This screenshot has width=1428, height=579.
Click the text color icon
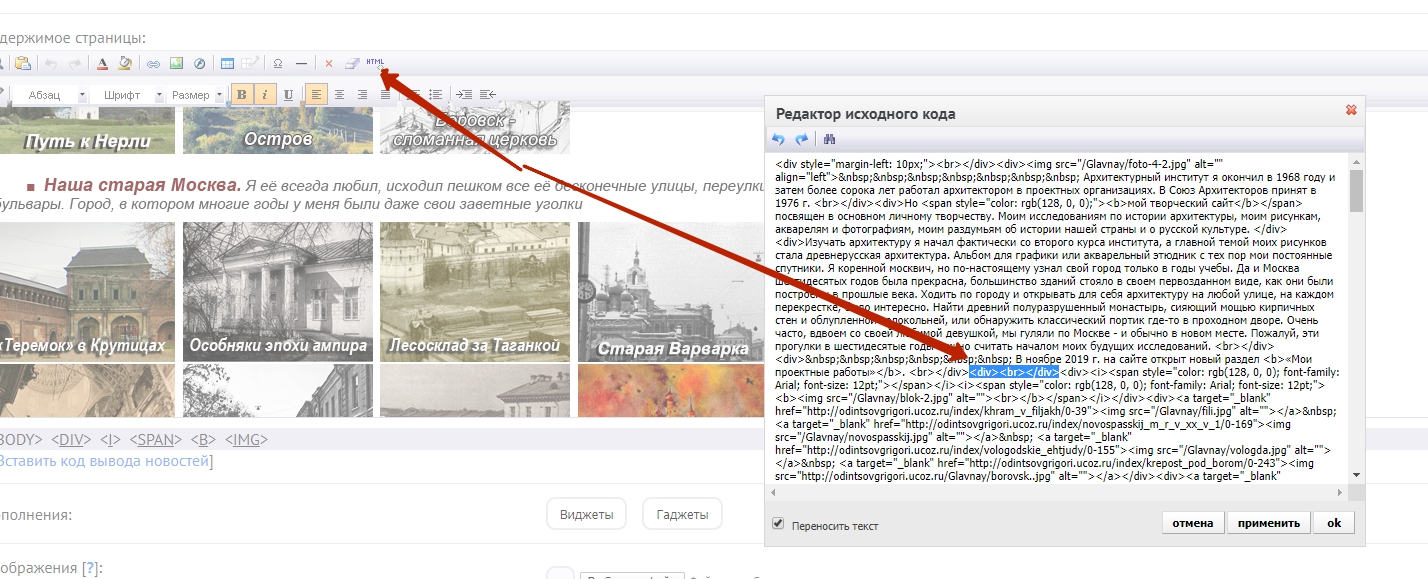(102, 64)
